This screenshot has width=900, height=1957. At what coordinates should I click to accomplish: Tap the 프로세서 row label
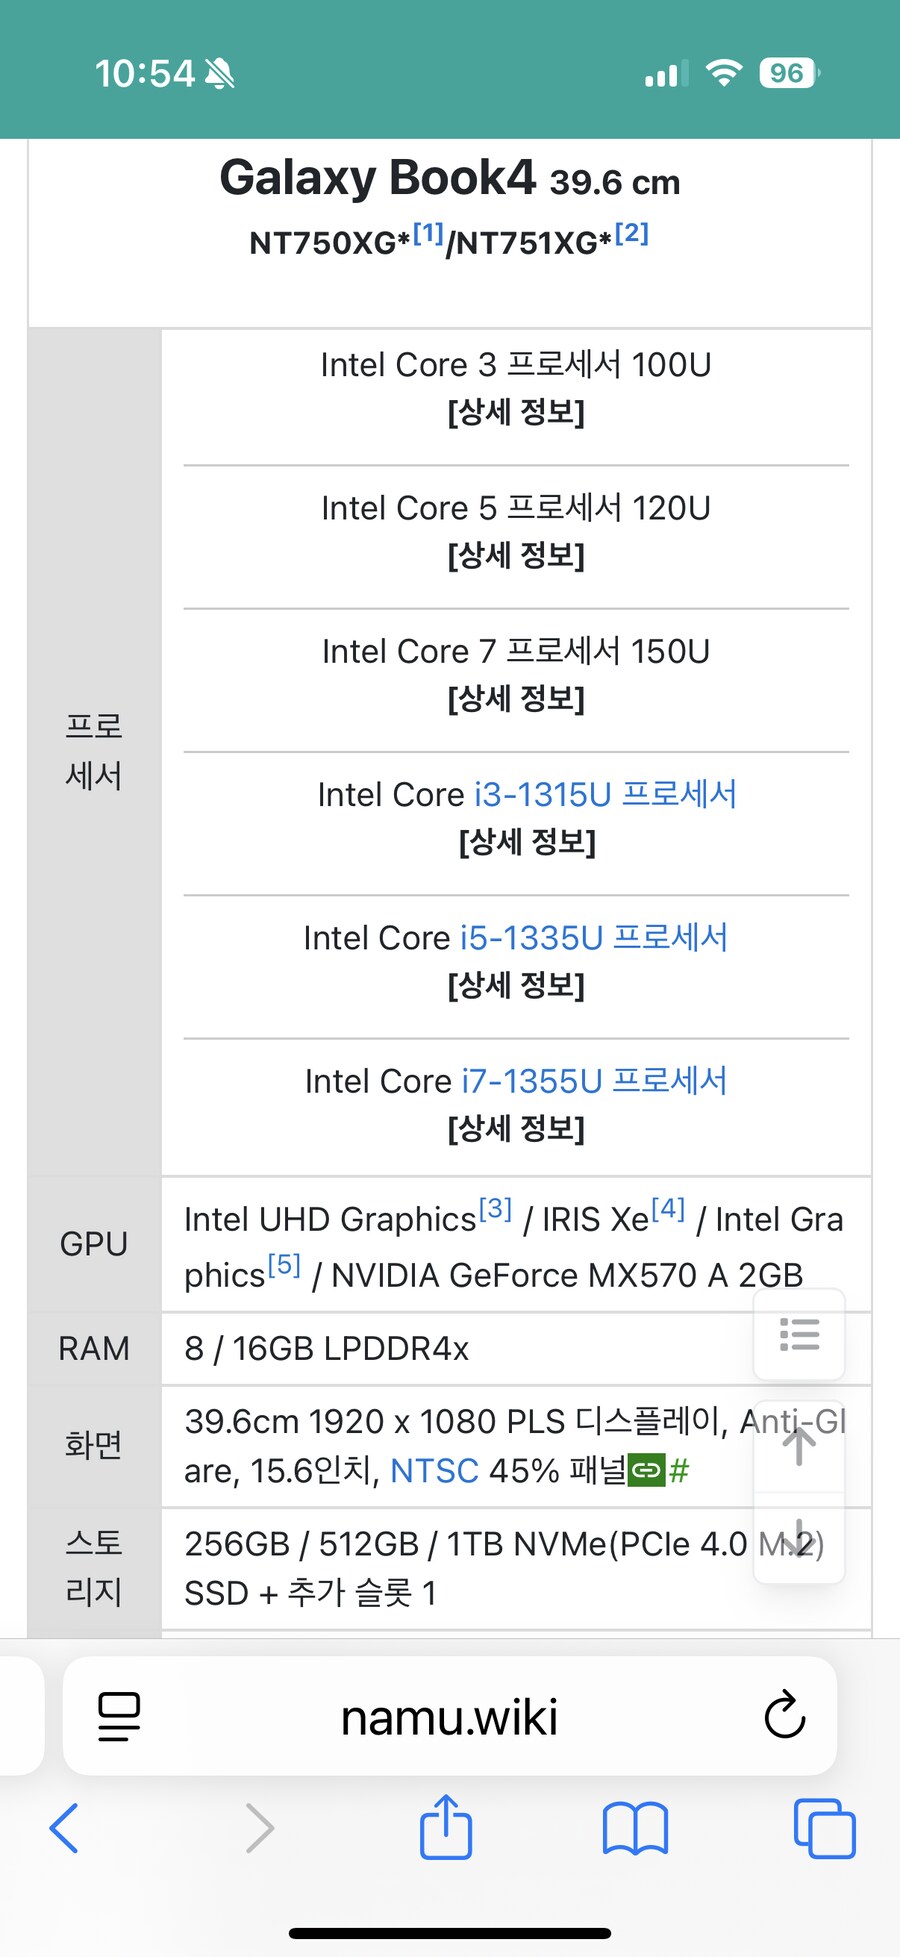coord(94,751)
